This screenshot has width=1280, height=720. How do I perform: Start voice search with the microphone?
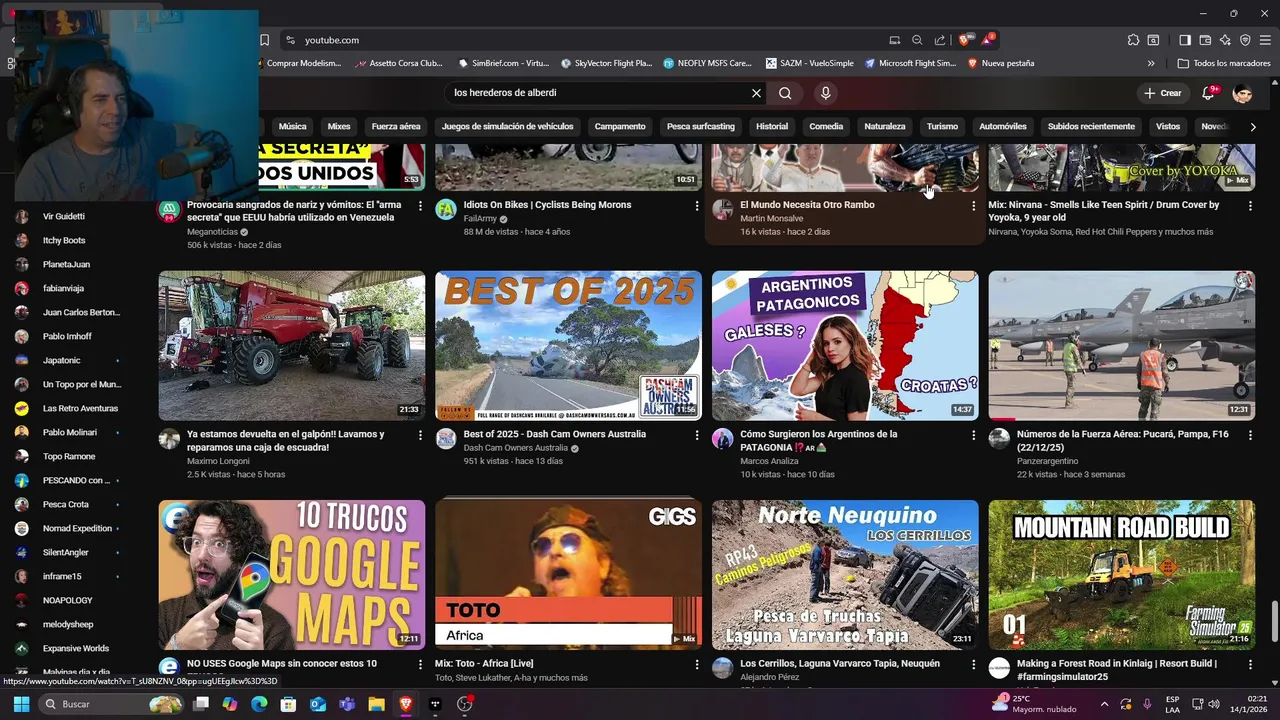coord(825,93)
